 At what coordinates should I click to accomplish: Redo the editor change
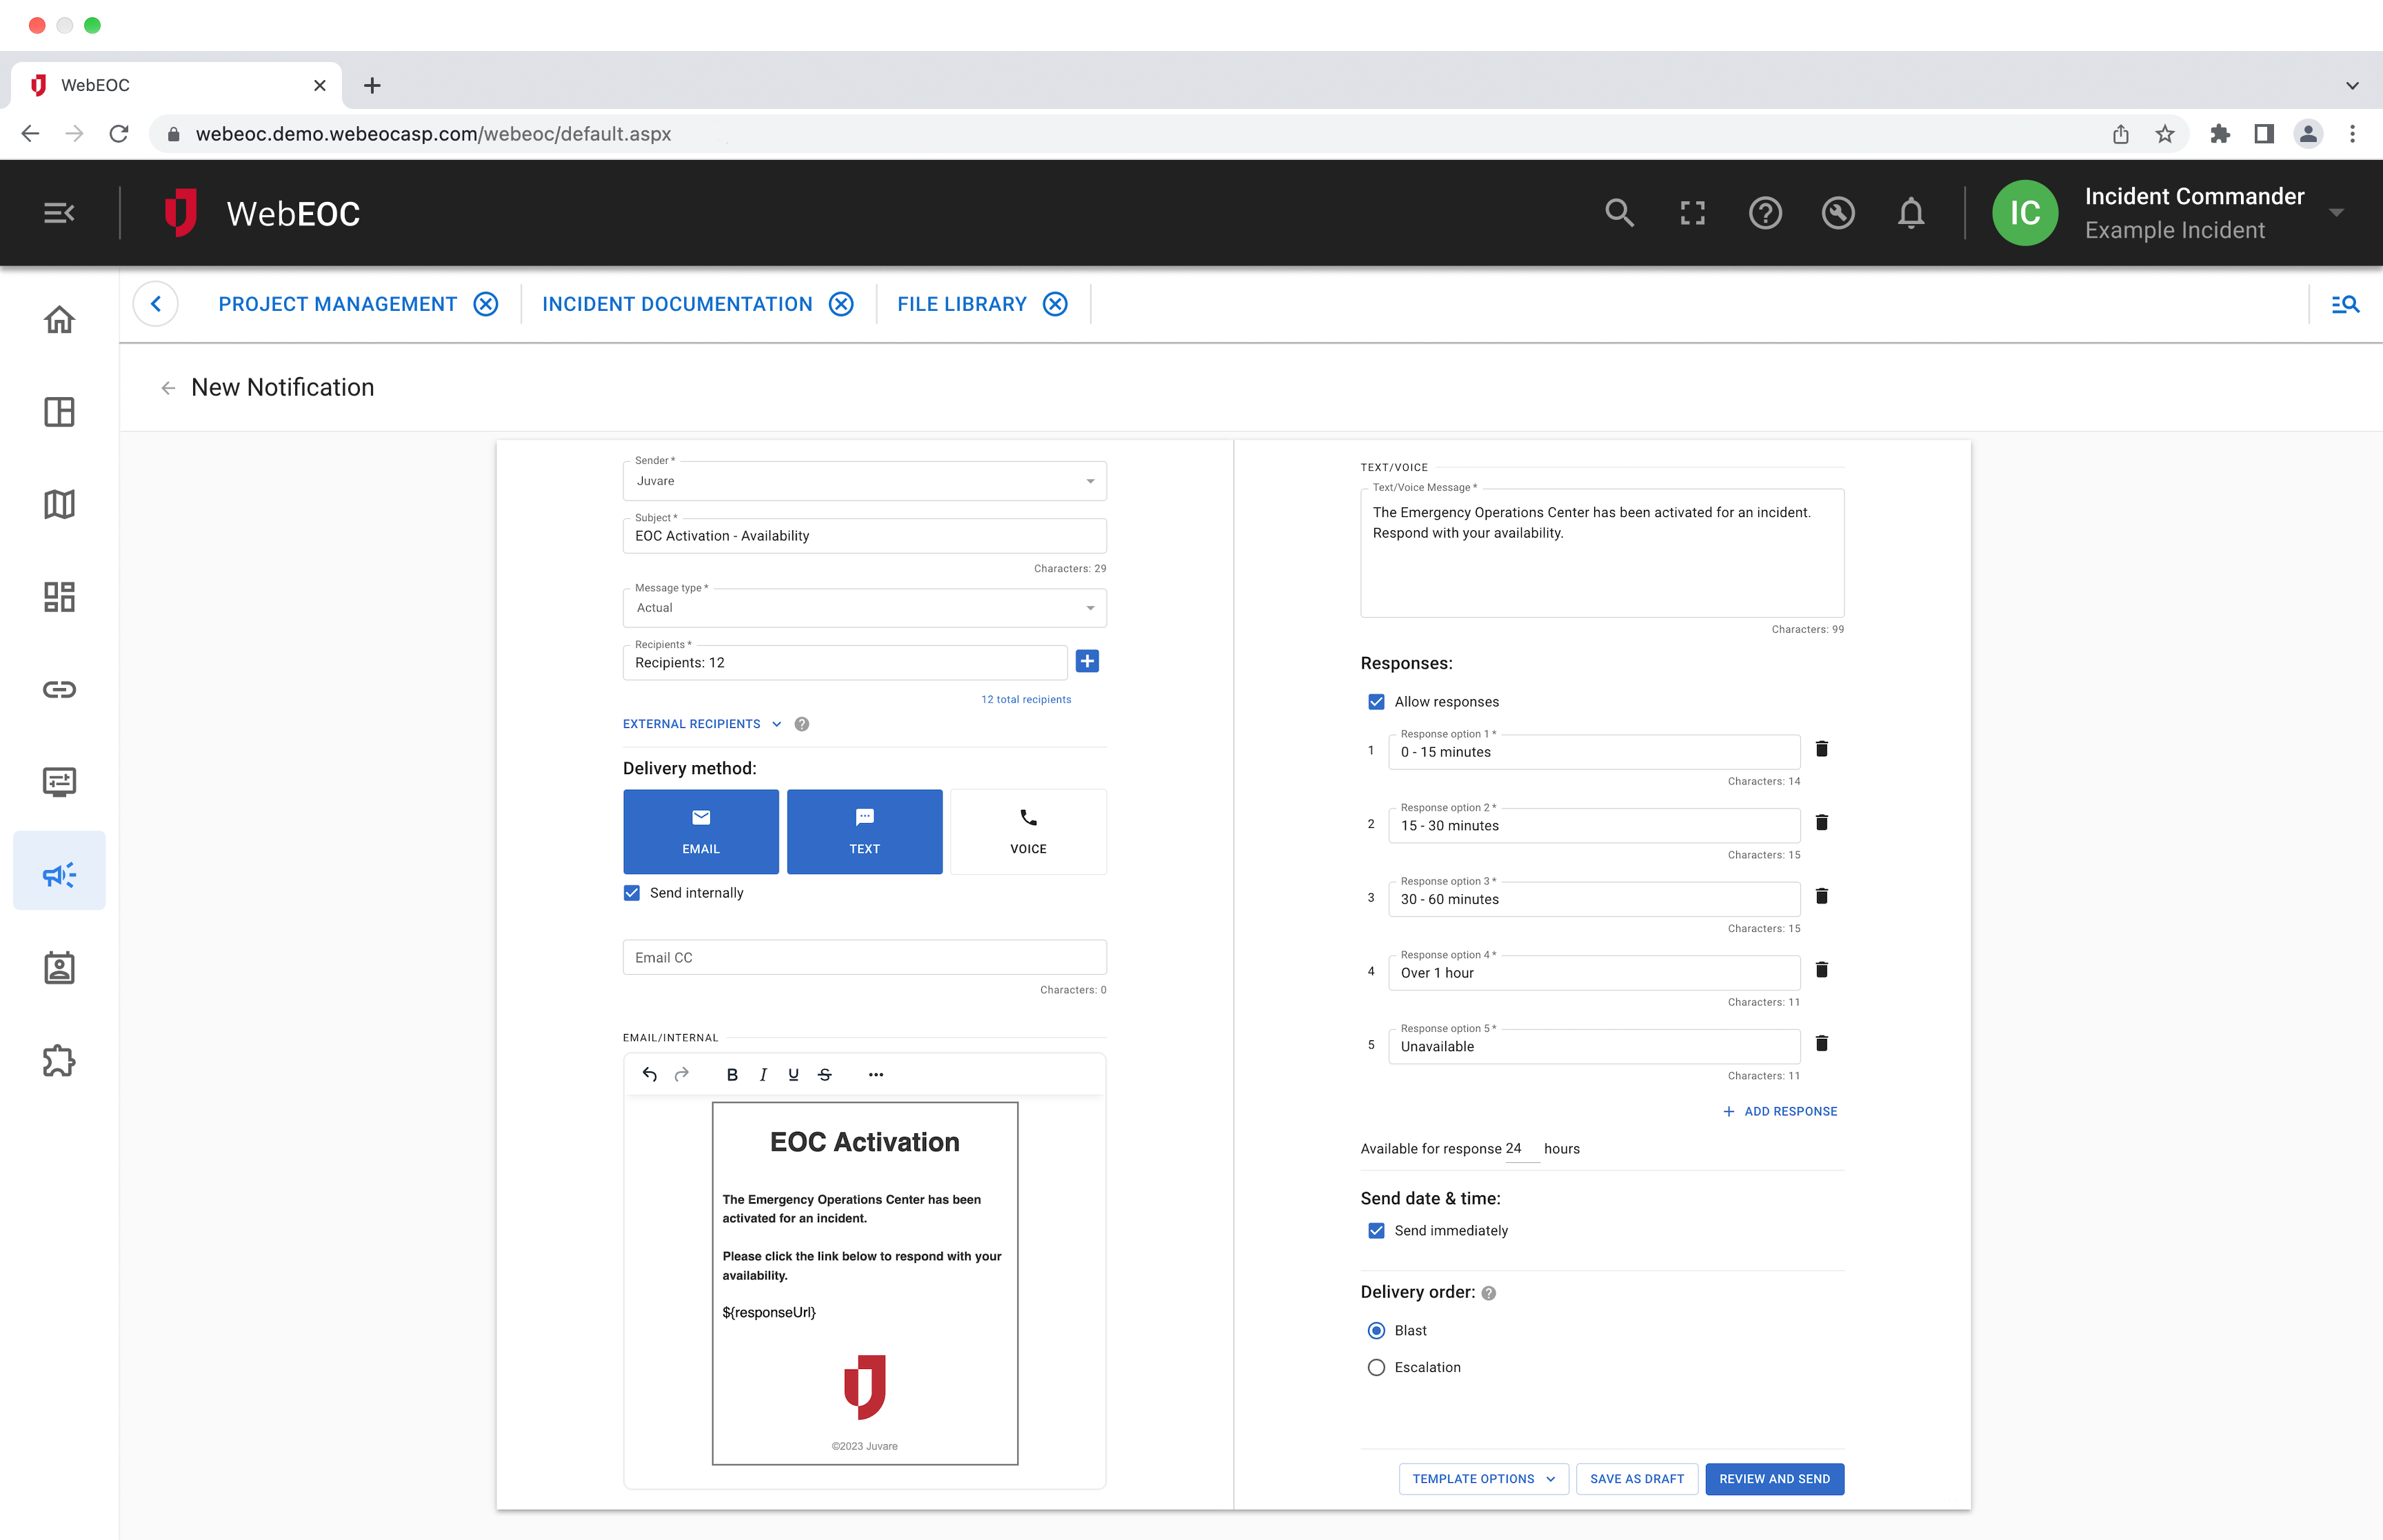682,1074
